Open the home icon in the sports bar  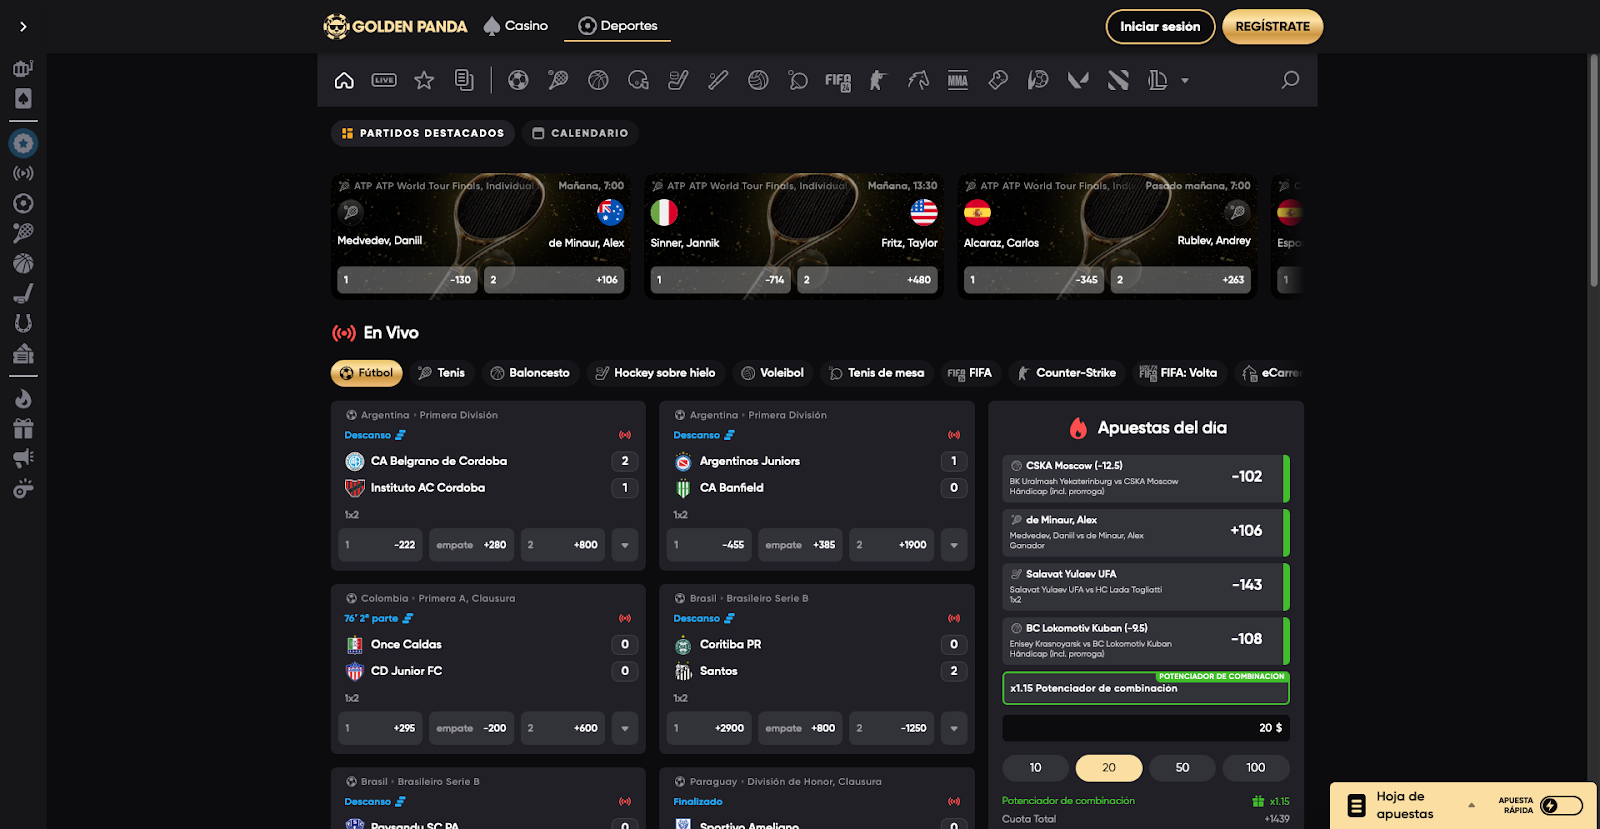[x=344, y=80]
